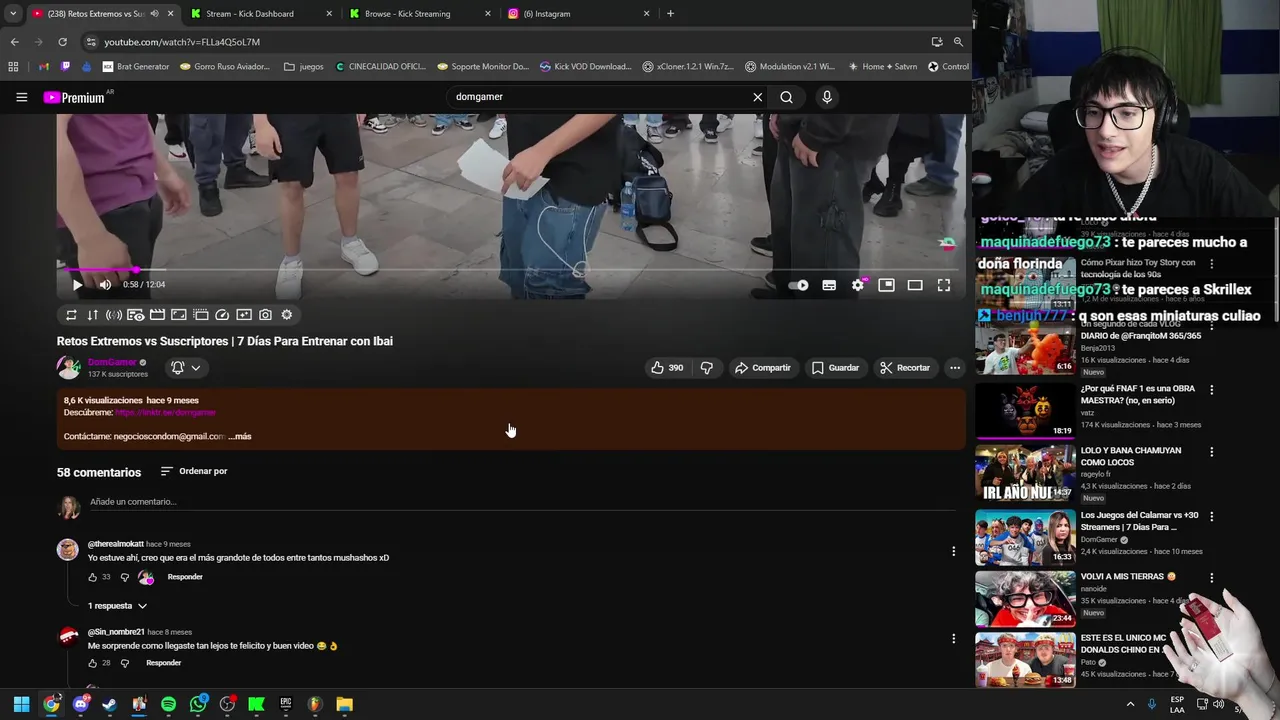Open File Explorer from the taskbar
Image resolution: width=1280 pixels, height=720 pixels.
(344, 704)
